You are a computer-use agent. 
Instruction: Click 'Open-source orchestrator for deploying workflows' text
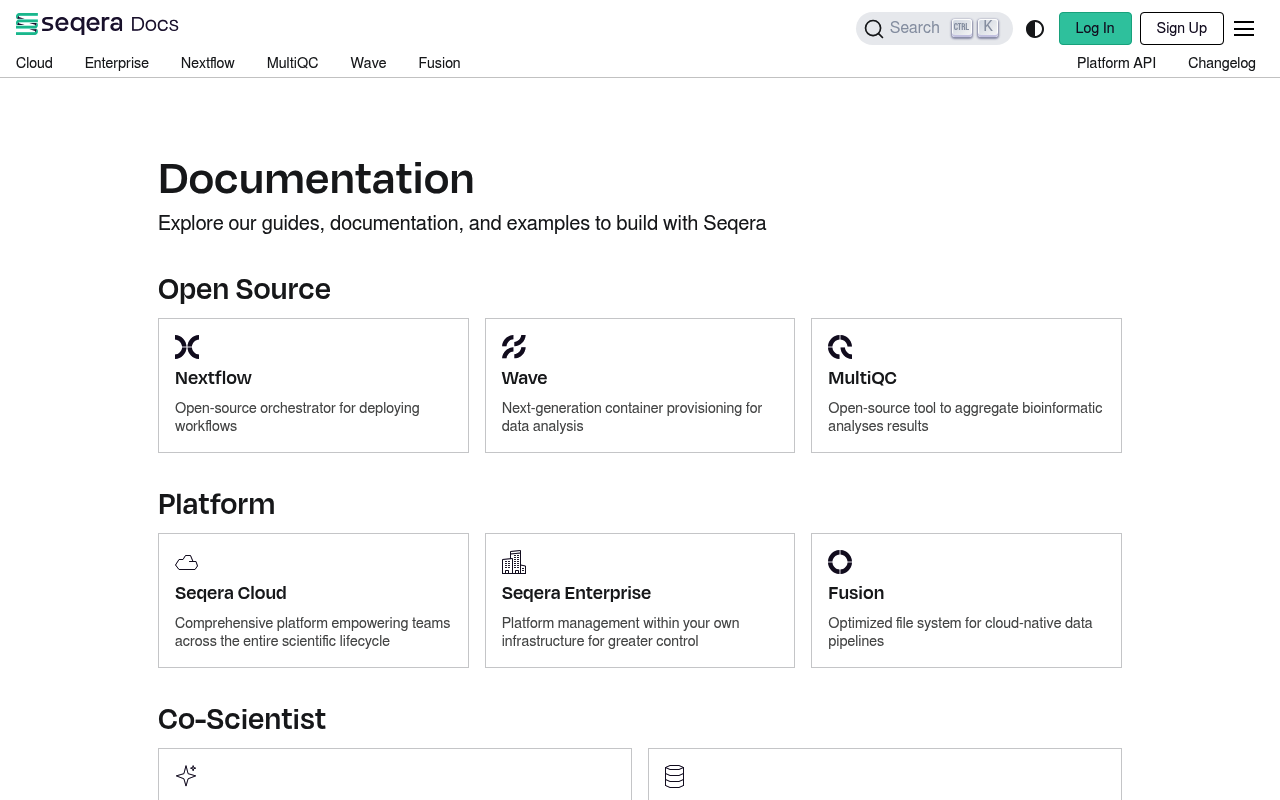[x=297, y=417]
